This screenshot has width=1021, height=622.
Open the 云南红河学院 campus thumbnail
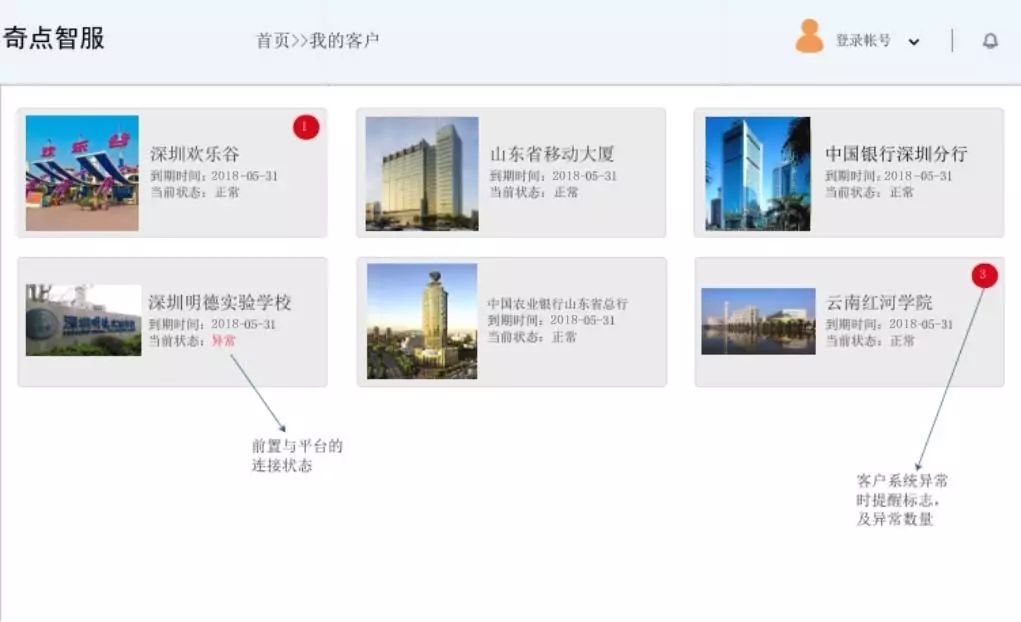(758, 321)
